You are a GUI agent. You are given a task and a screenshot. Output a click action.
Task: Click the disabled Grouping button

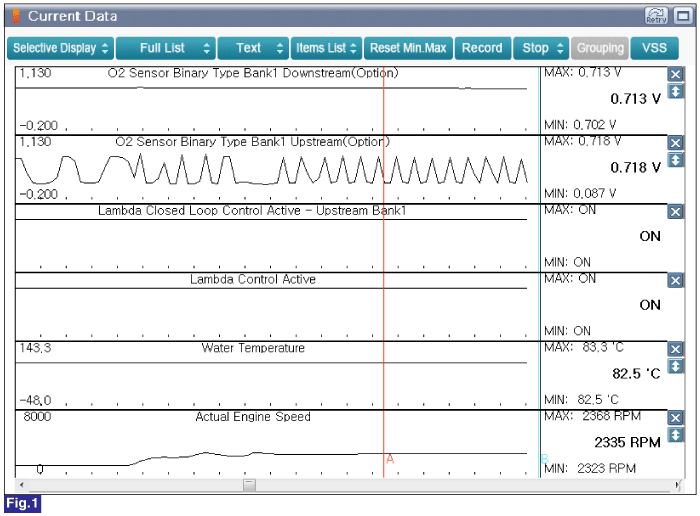600,48
